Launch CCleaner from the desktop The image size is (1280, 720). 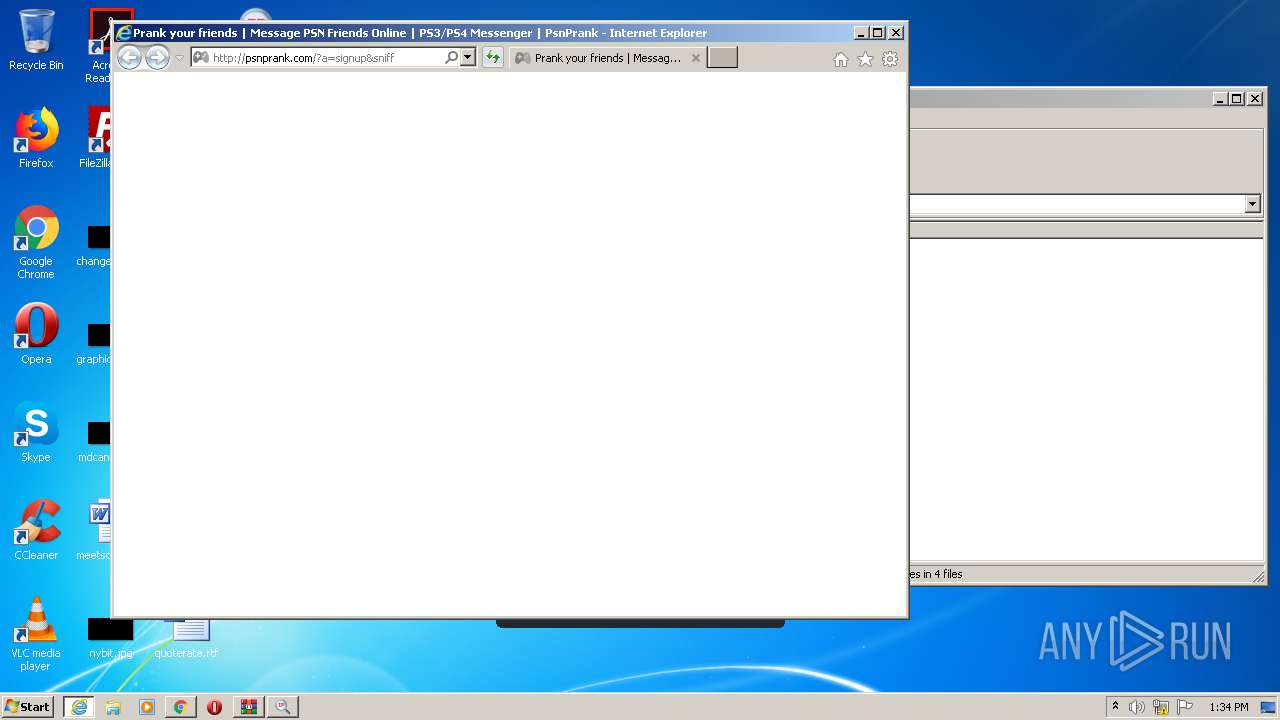(x=36, y=530)
